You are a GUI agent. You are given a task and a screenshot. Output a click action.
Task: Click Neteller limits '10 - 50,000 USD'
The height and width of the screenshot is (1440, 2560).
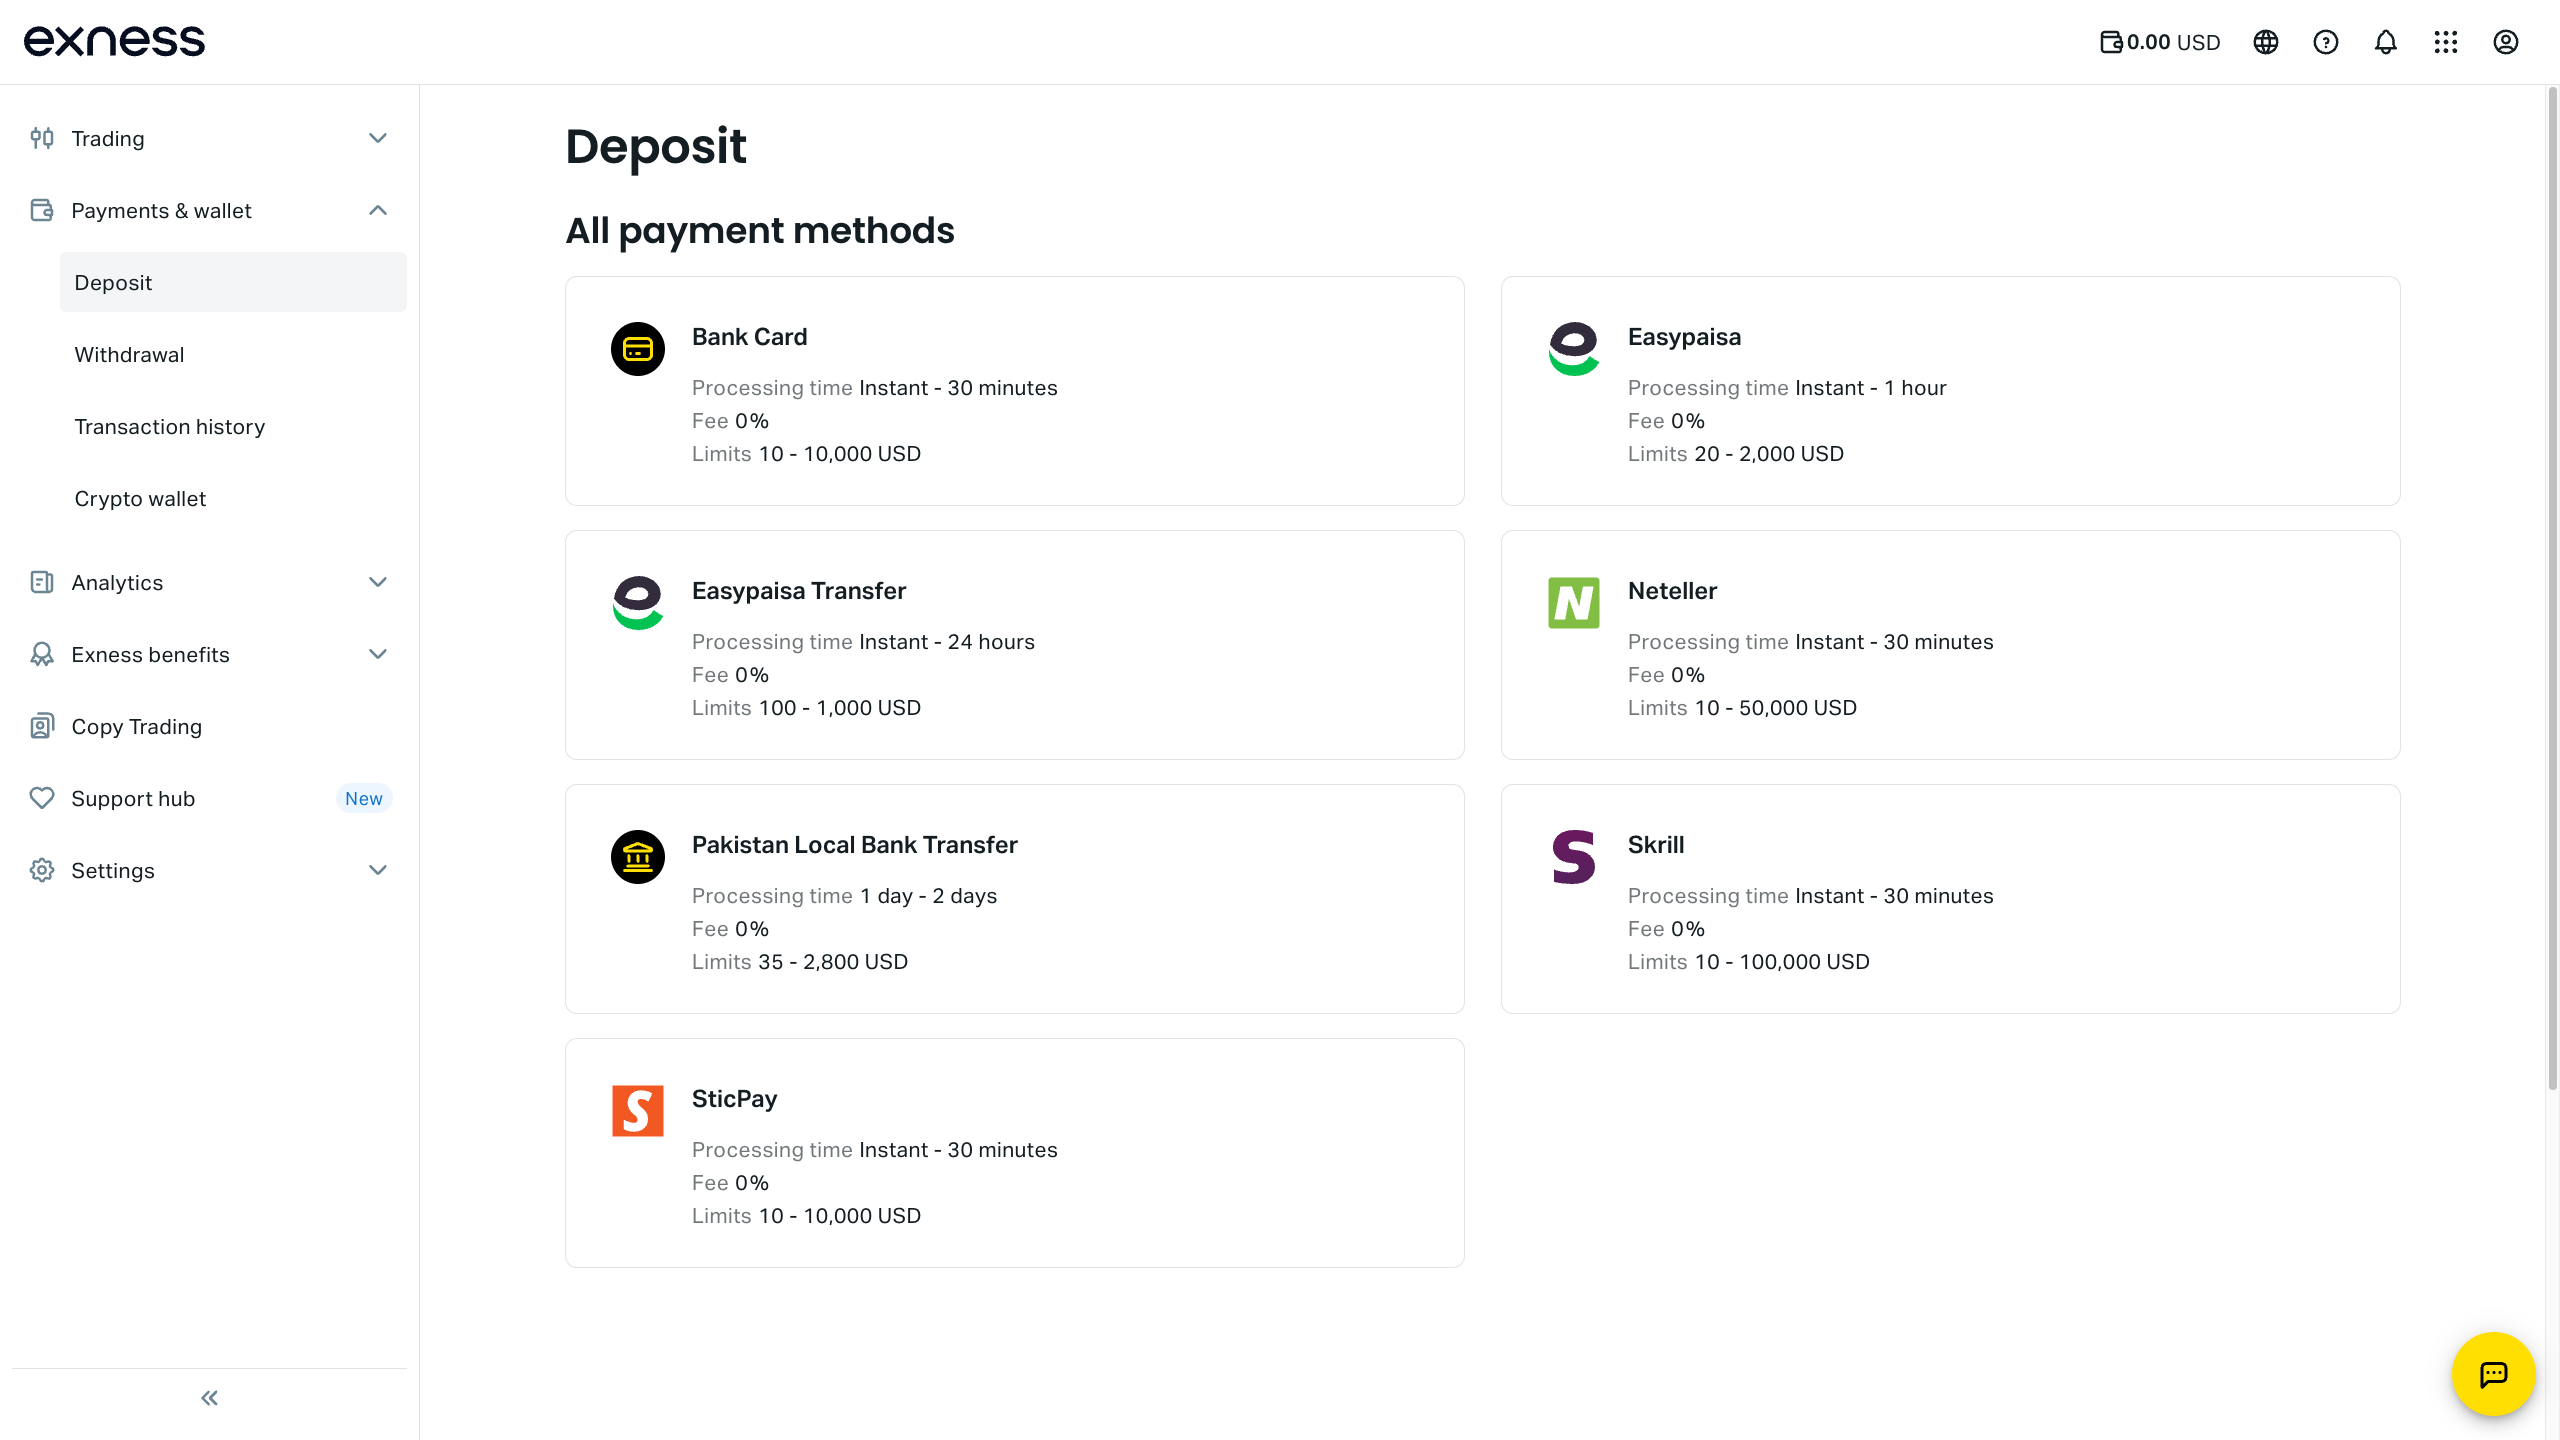coord(1776,708)
